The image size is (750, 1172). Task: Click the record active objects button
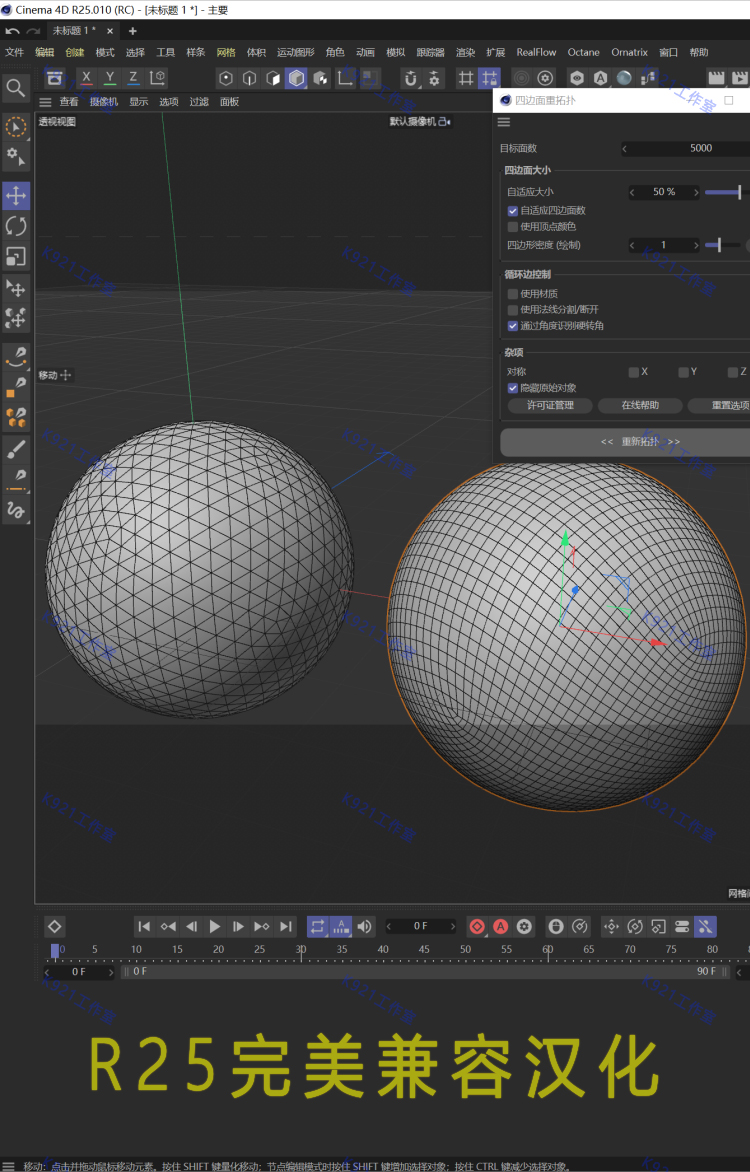point(477,927)
